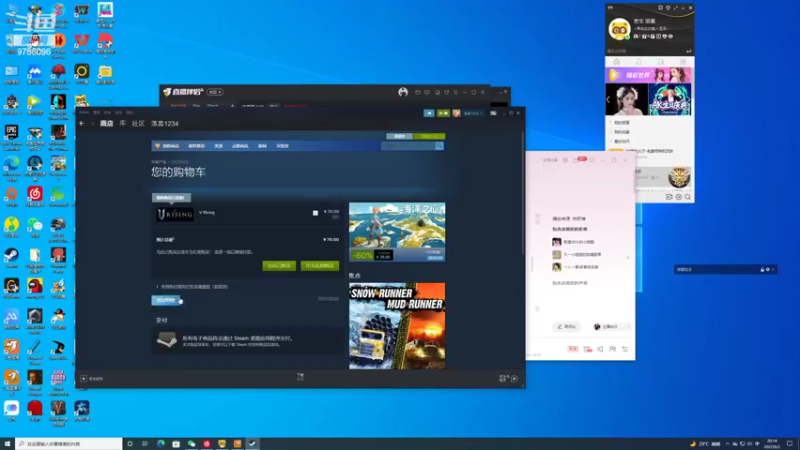The height and width of the screenshot is (450, 800).
Task: Open the home tab in YY window
Action: 616,62
